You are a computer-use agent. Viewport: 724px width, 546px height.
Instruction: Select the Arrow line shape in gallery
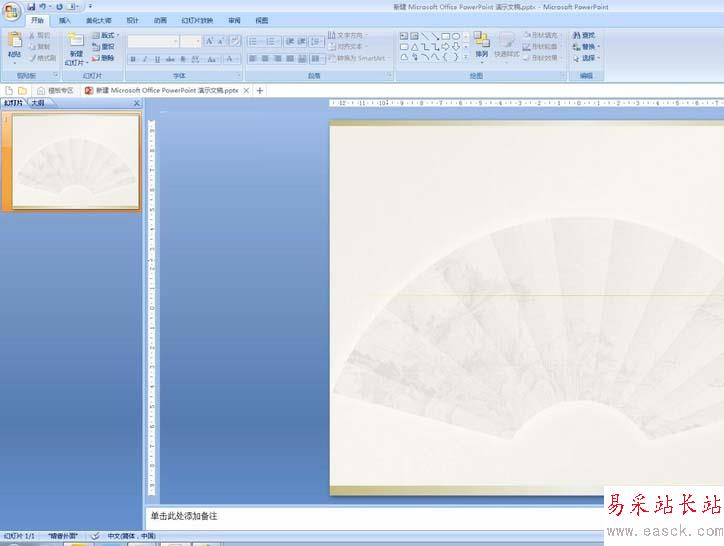click(435, 36)
